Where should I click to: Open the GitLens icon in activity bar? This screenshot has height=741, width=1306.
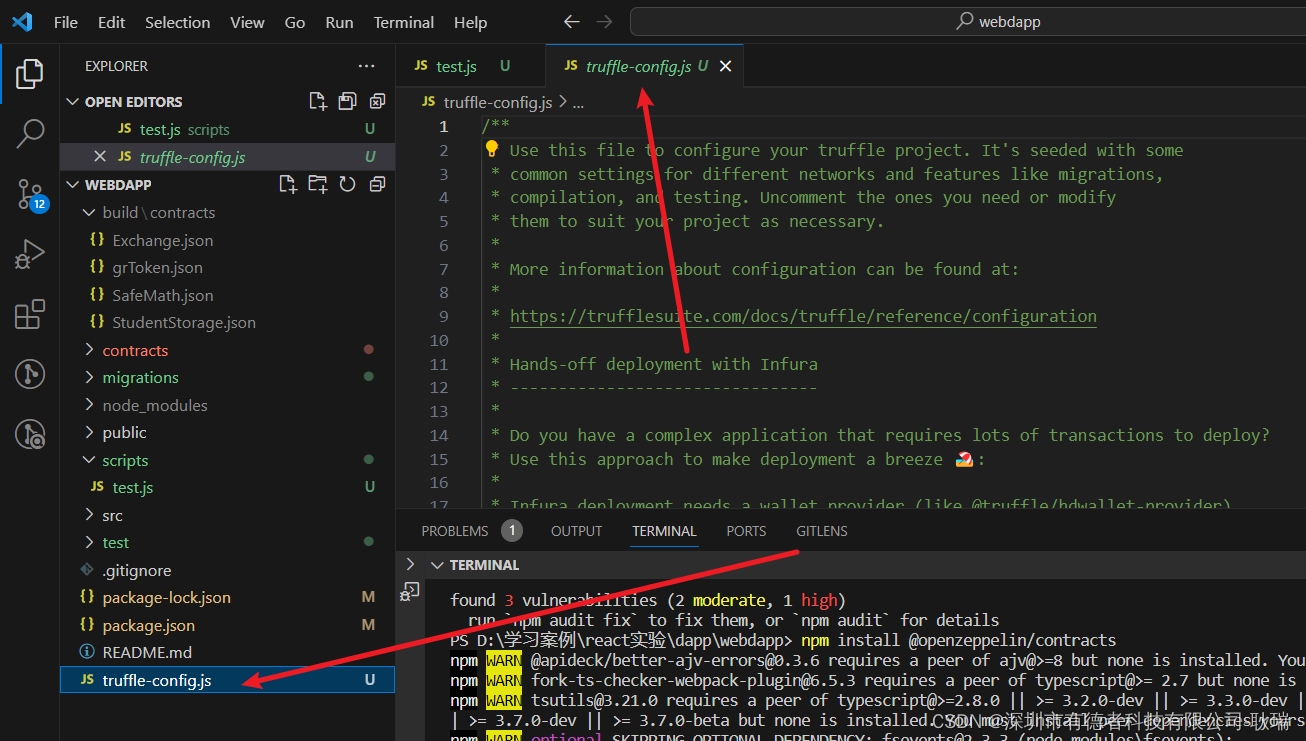(x=30, y=374)
